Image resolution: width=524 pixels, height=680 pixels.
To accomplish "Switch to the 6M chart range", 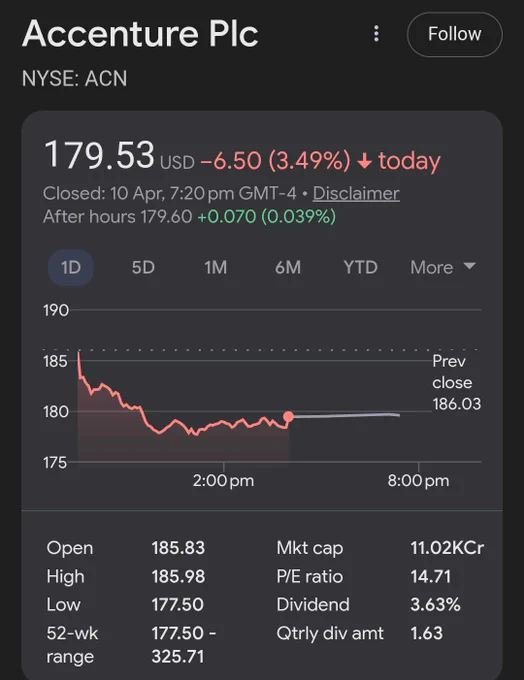I will 288,267.
